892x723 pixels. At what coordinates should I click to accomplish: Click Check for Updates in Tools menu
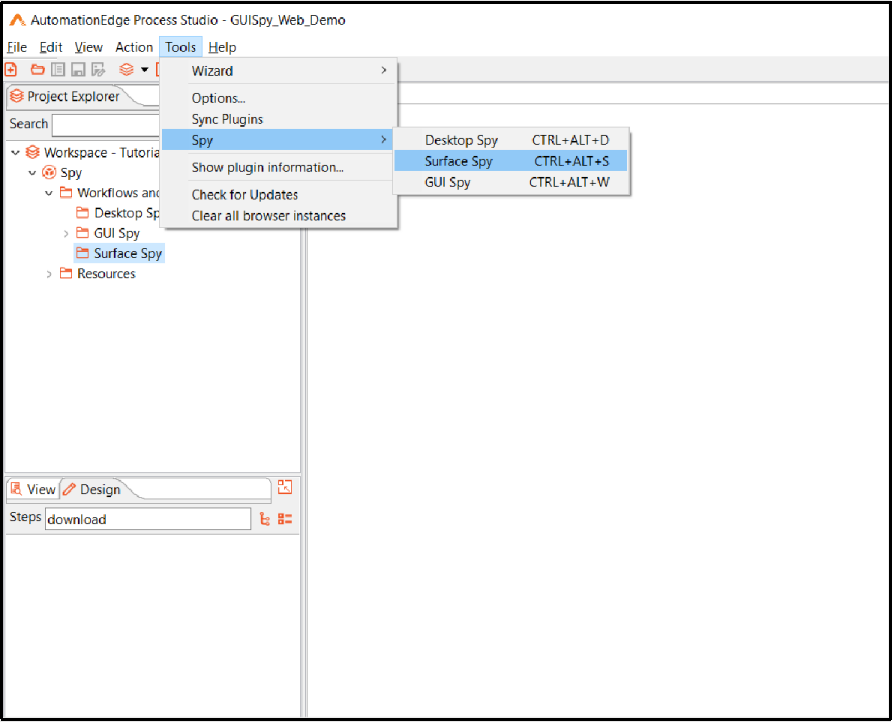[x=244, y=194]
